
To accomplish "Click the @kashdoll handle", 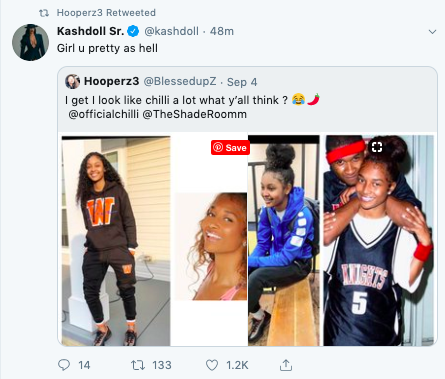I will pyautogui.click(x=171, y=31).
